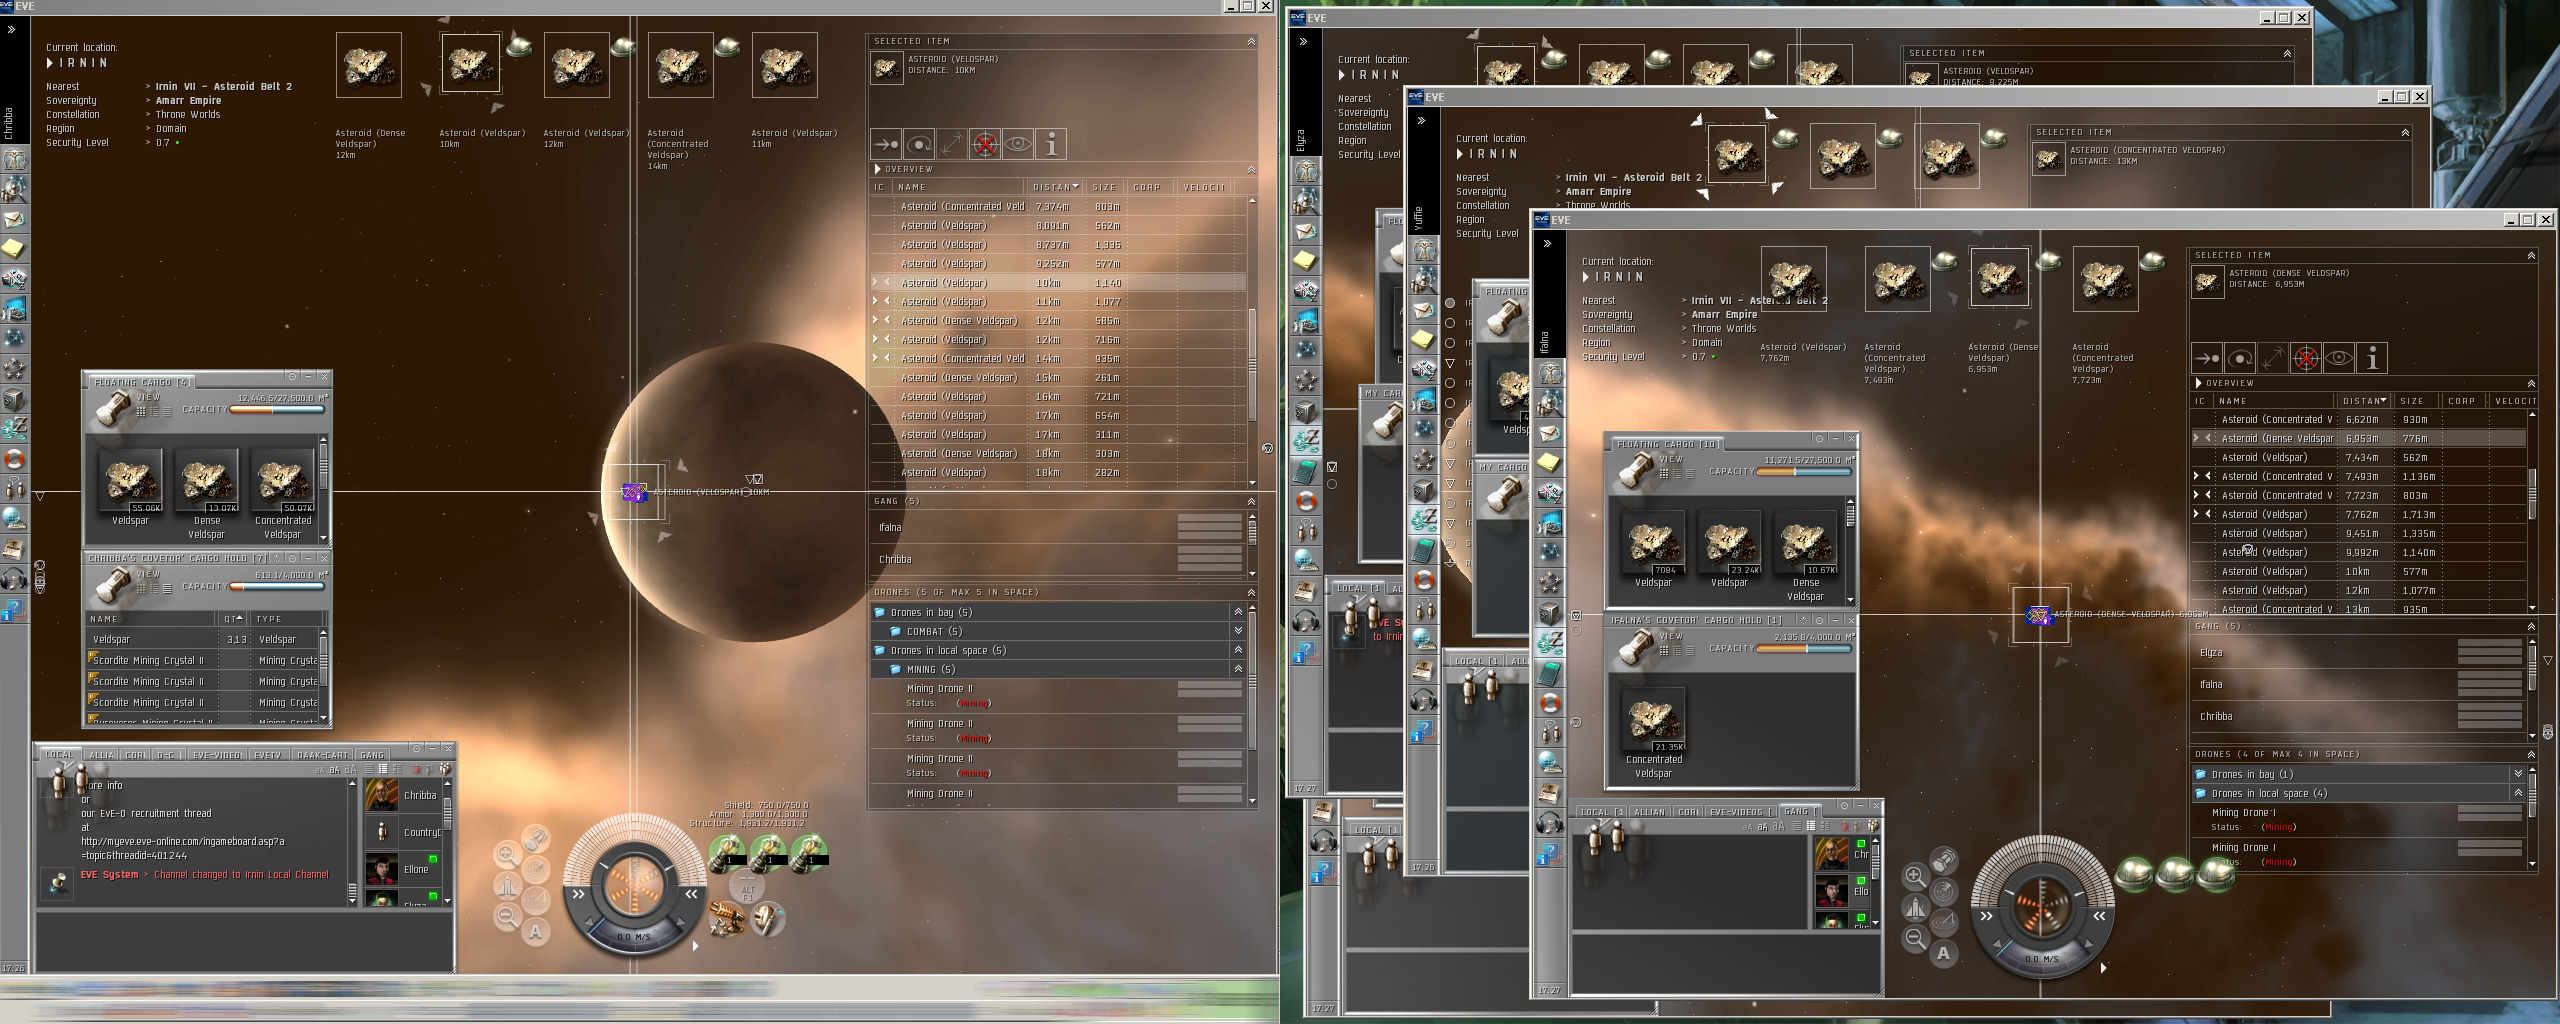Click zoom out magnifier beside left window's HUD
The width and height of the screenshot is (2560, 1024).
[507, 915]
